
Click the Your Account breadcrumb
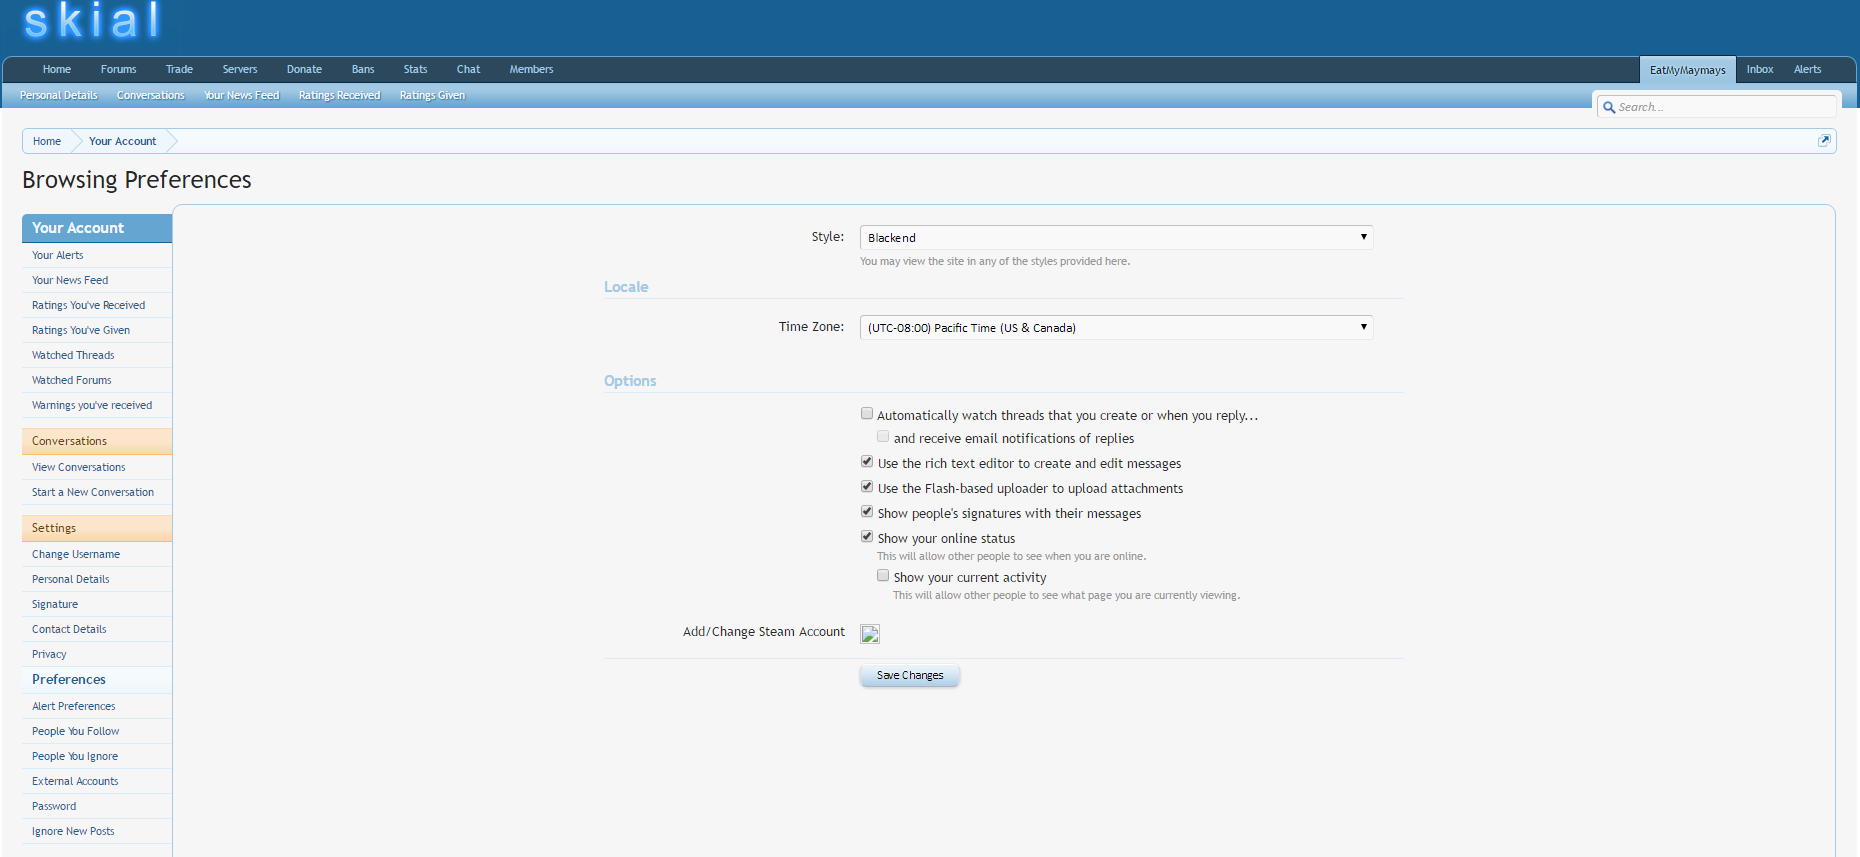pos(123,141)
